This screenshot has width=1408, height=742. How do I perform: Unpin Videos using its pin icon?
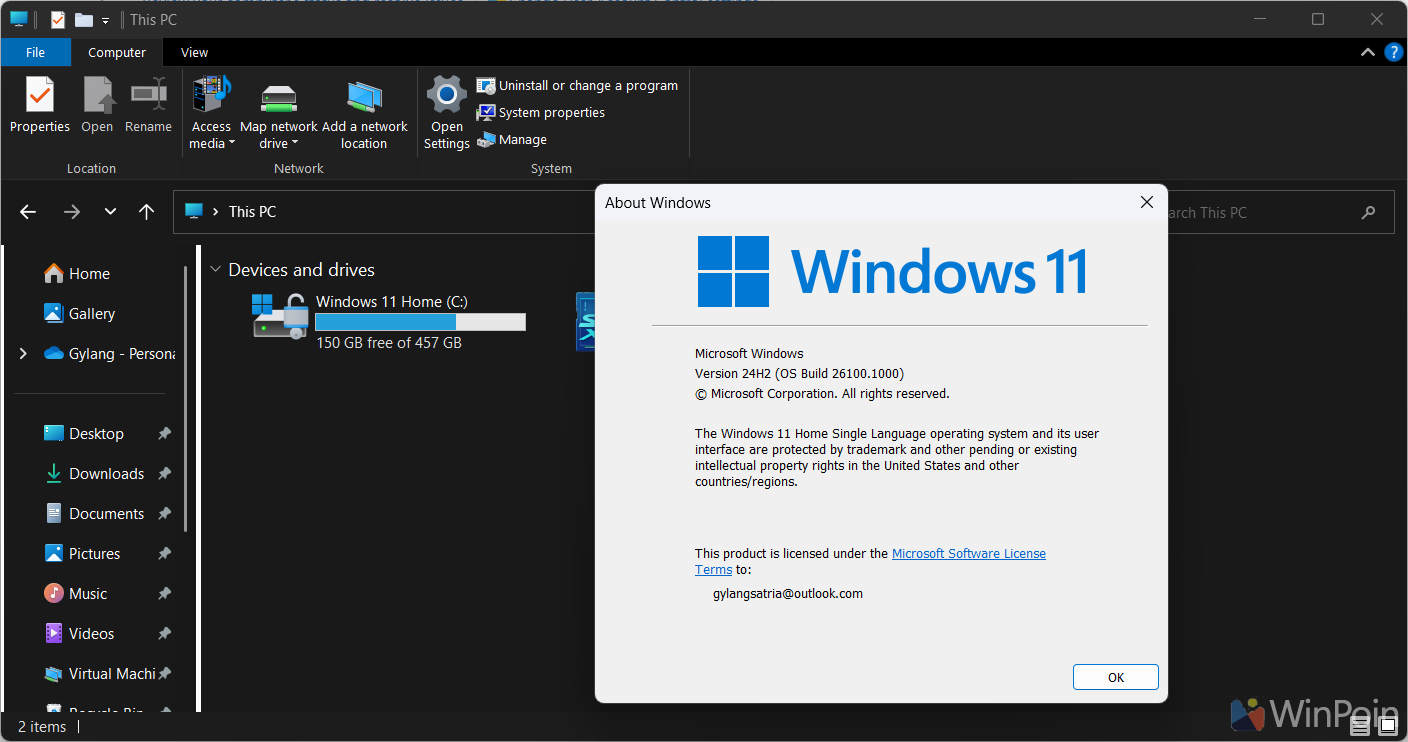pyautogui.click(x=164, y=633)
